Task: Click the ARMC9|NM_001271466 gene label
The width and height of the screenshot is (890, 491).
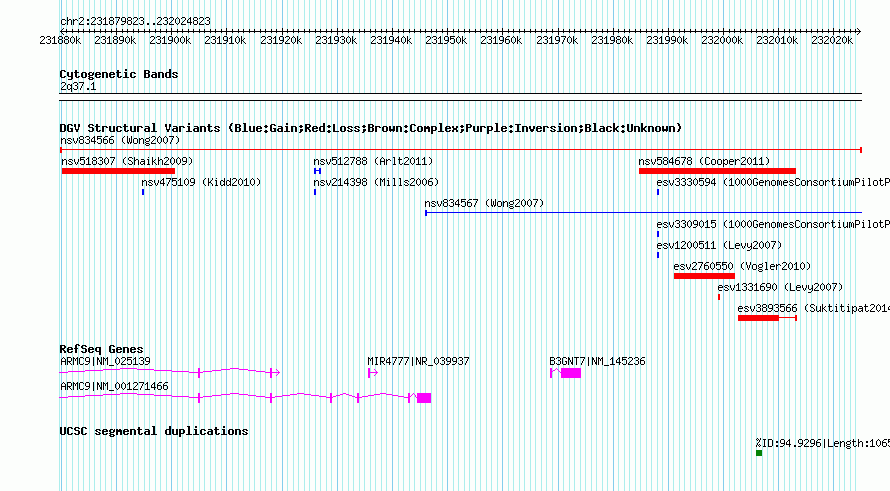Action: point(114,386)
